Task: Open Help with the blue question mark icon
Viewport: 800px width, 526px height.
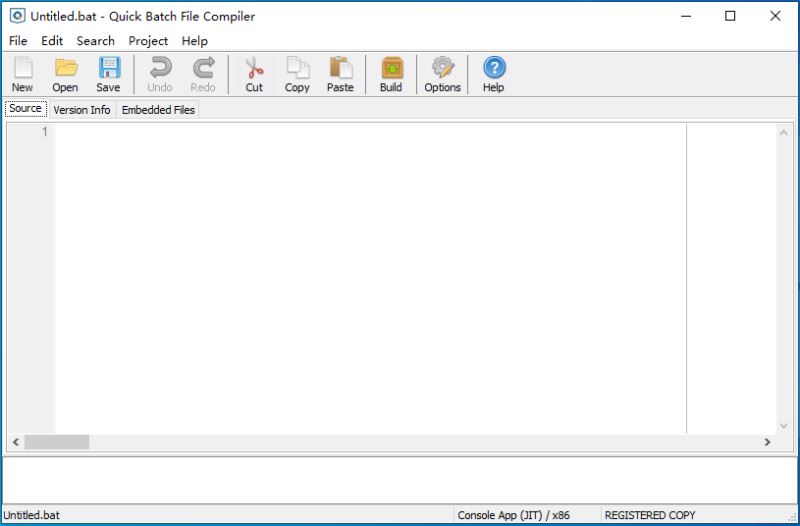Action: point(493,74)
